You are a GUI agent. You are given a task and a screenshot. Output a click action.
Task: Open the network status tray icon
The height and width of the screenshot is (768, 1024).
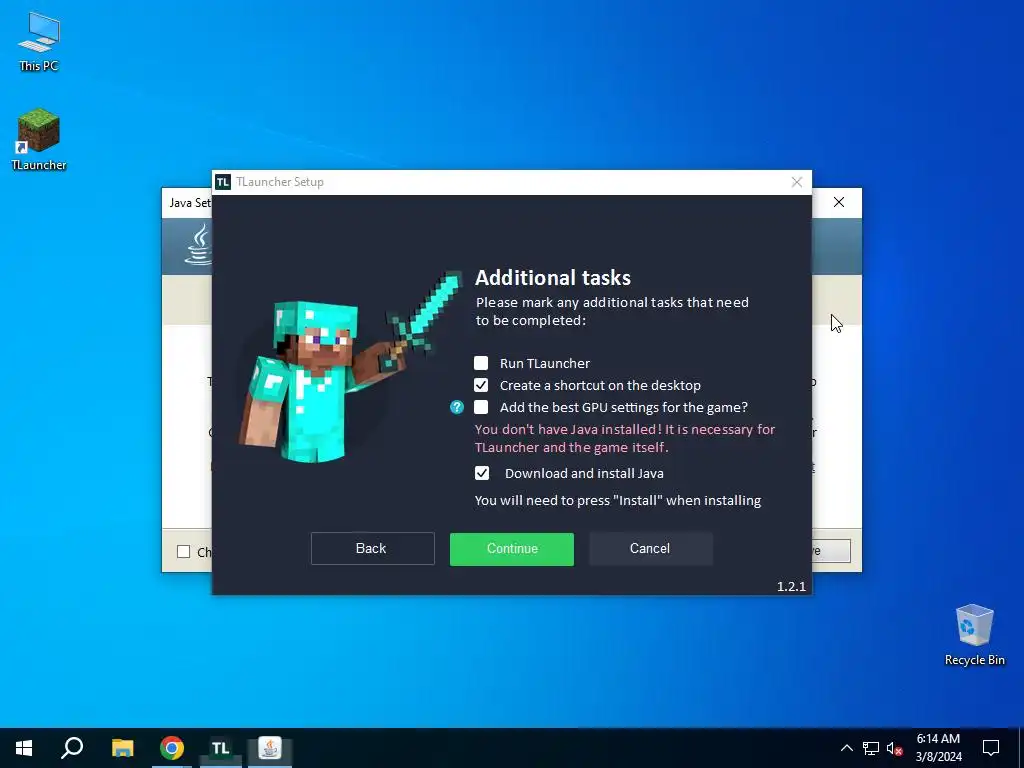click(871, 748)
